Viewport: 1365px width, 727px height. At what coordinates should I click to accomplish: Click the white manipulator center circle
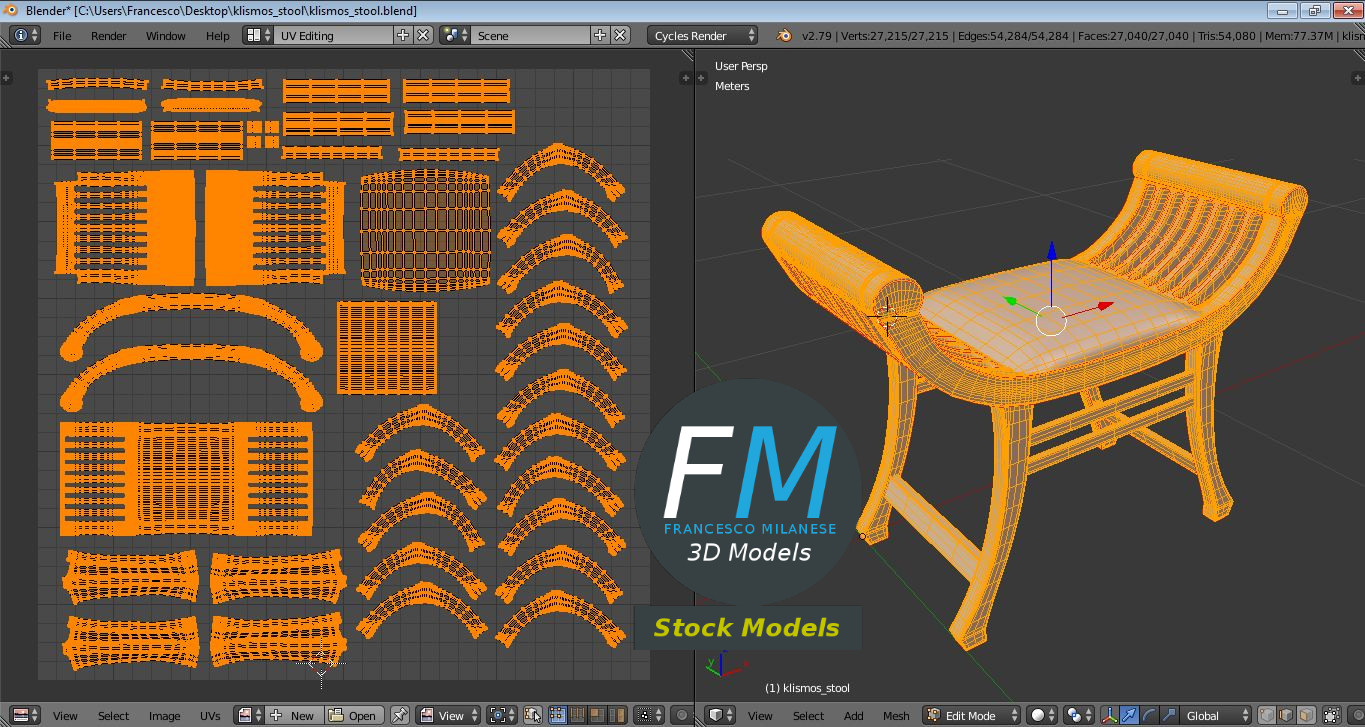(1051, 320)
